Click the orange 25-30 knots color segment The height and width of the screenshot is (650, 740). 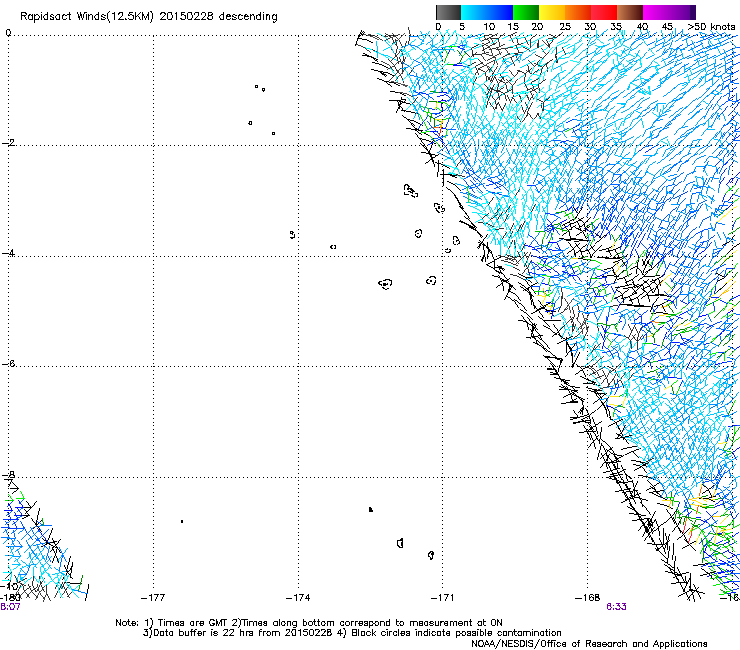[x=578, y=12]
